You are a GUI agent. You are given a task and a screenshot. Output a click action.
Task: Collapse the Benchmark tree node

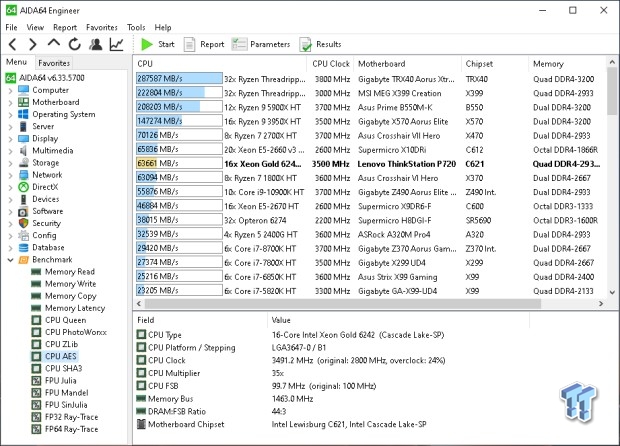click(x=11, y=260)
